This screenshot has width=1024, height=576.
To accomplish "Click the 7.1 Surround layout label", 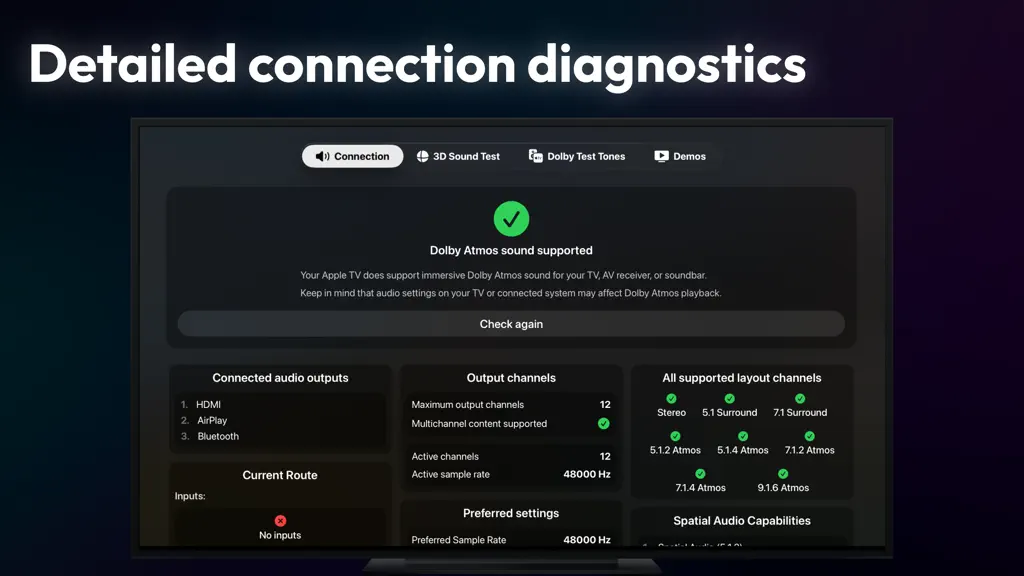I will 800,412.
